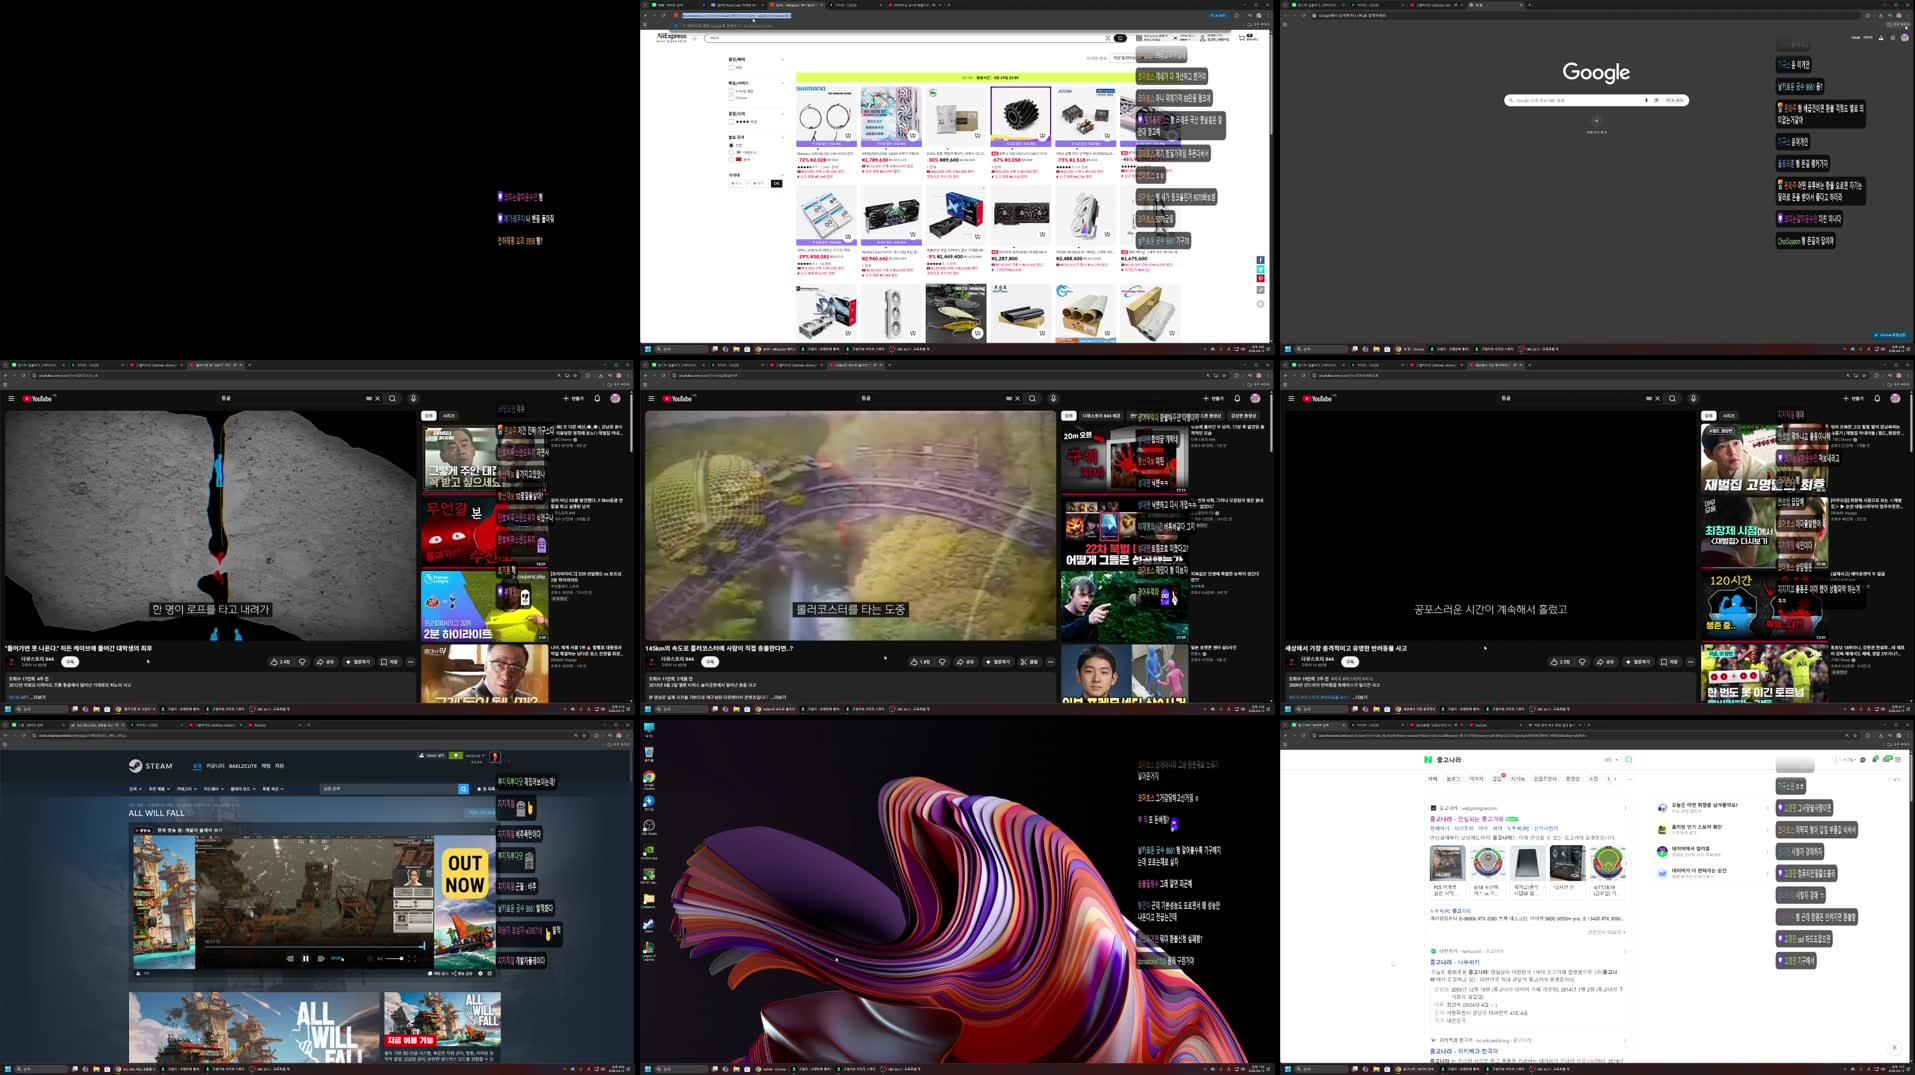This screenshot has height=1075, width=1915.
Task: Click Google's voice search microphone icon
Action: [1647, 100]
